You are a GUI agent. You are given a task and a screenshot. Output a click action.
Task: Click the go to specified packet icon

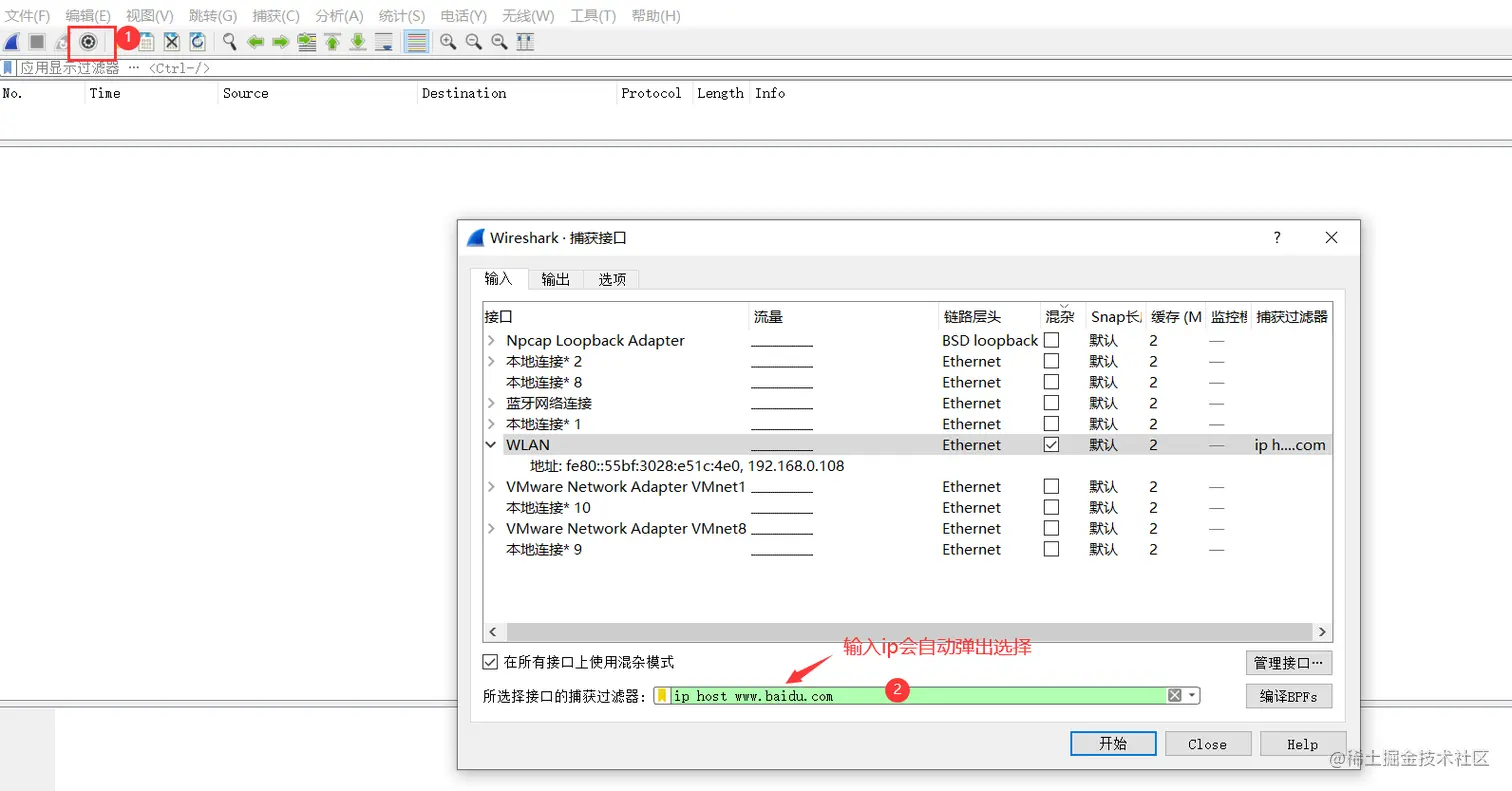[x=307, y=42]
